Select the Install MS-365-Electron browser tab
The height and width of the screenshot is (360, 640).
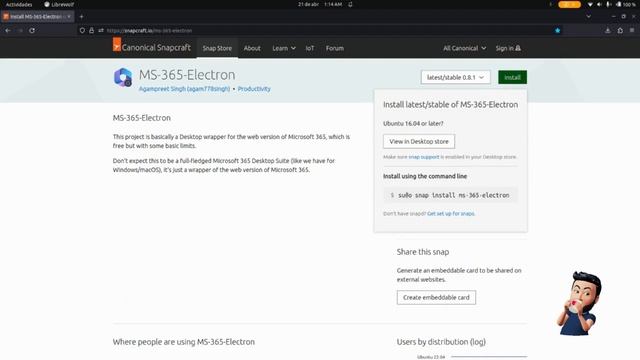[37, 17]
